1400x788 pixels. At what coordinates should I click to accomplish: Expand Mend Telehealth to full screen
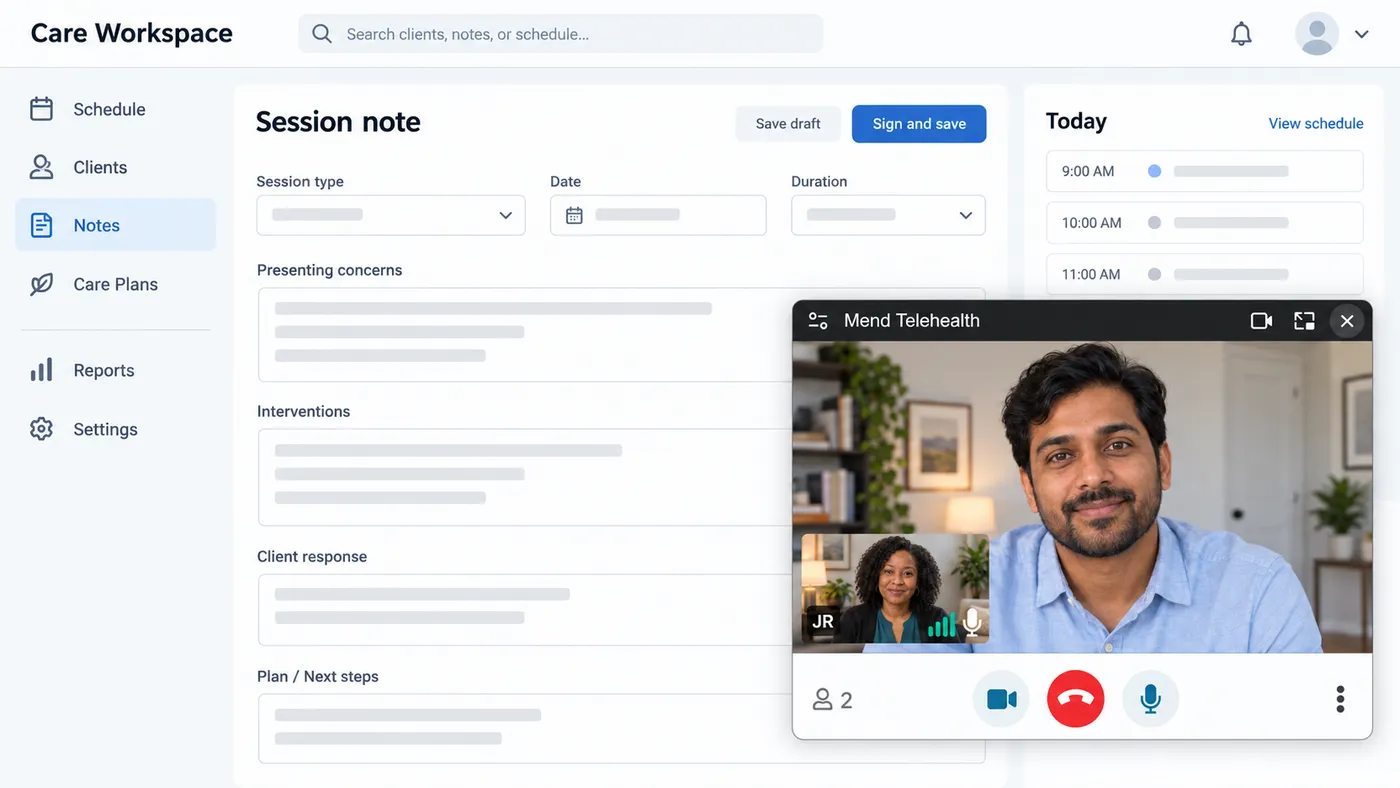[1304, 321]
